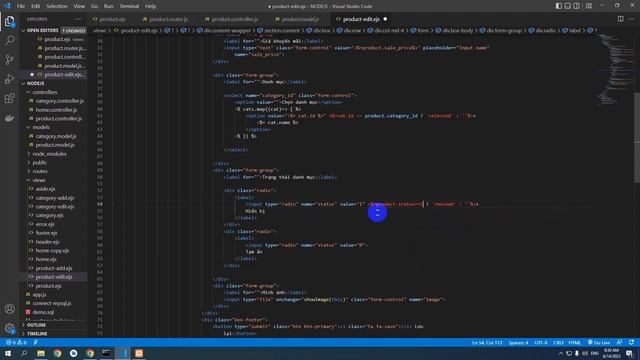Open the Help menu
The width and height of the screenshot is (640, 360).
click(150, 6)
